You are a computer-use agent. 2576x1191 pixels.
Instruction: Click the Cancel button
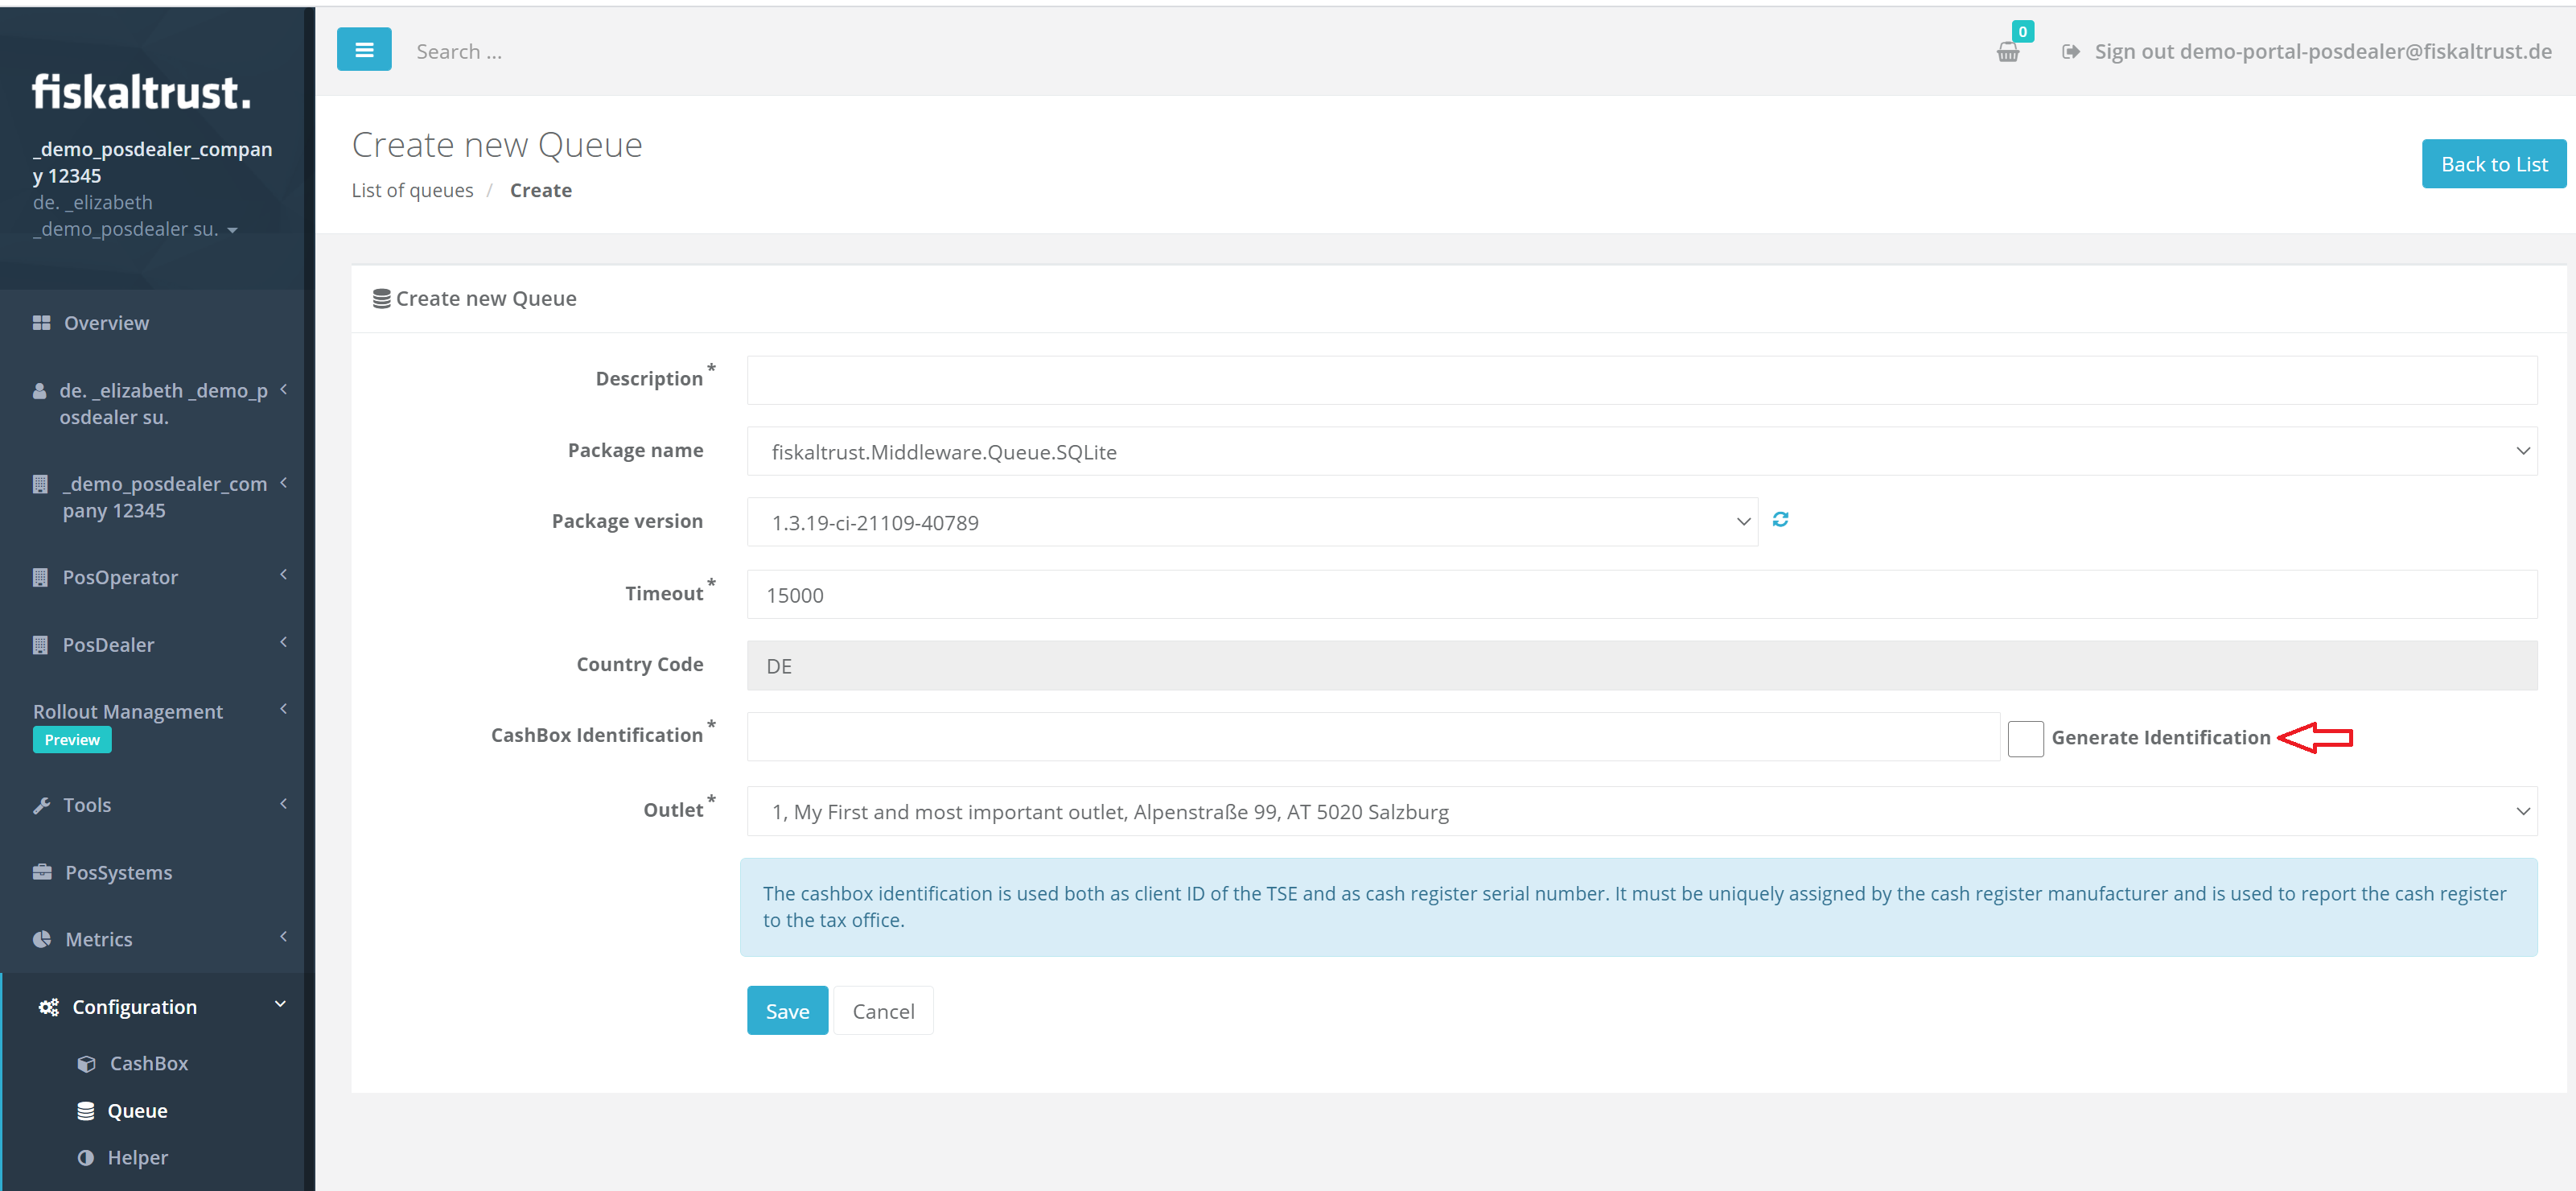pyautogui.click(x=883, y=1011)
